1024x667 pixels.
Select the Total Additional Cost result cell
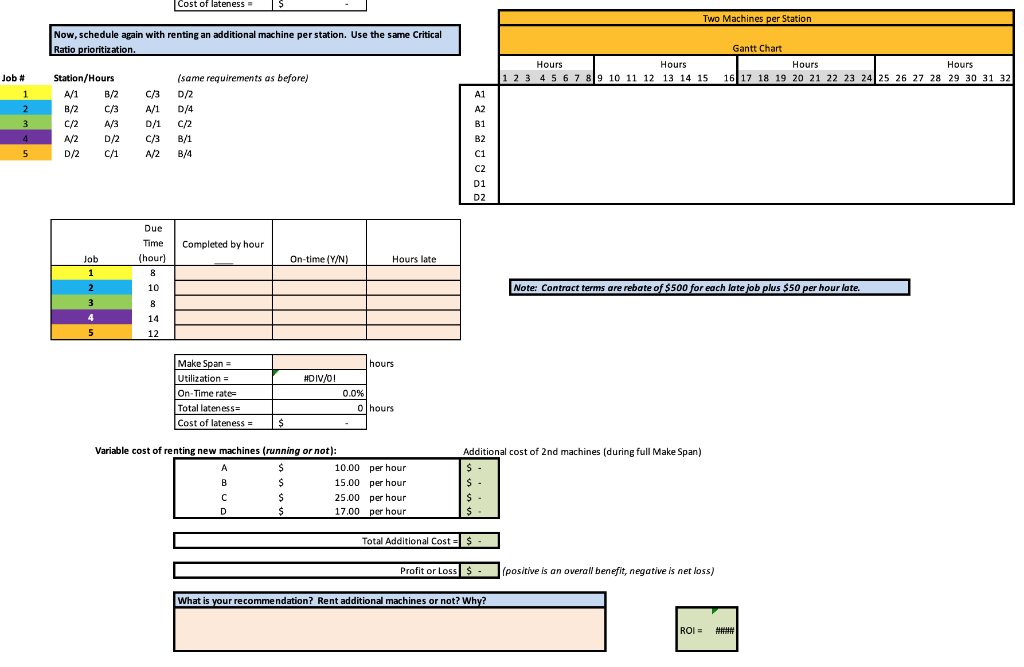478,541
